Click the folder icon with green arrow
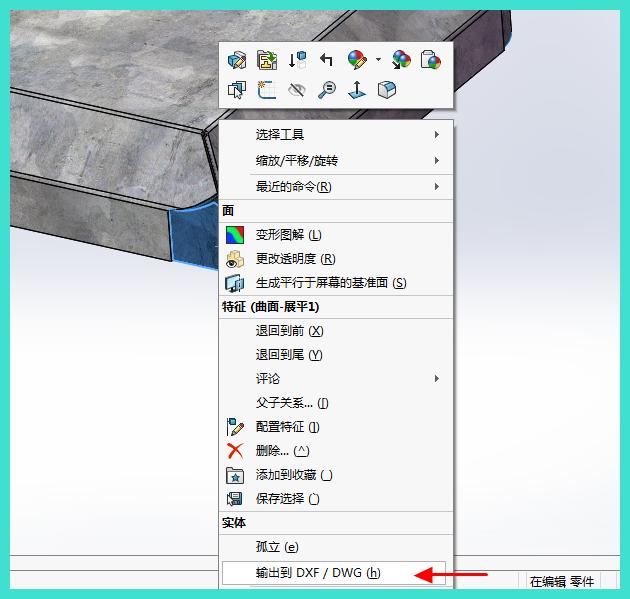 [267, 60]
